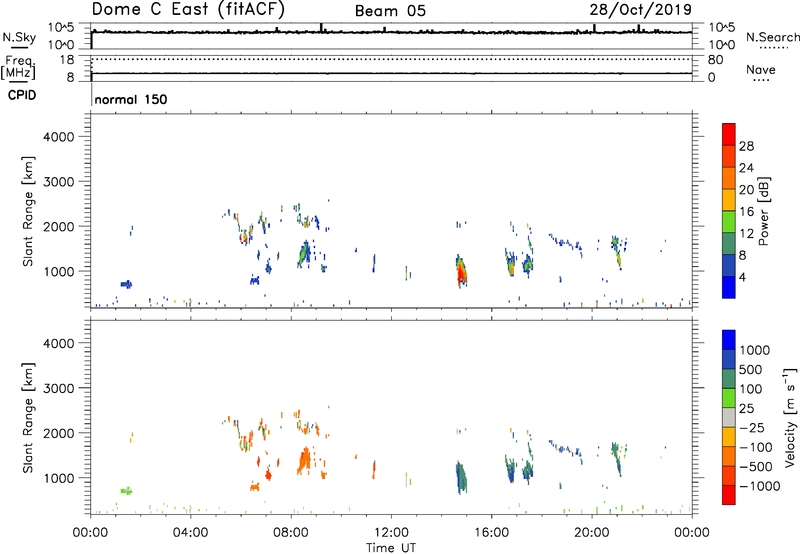This screenshot has height=554, width=800.
Task: Click the '-25' value on velocity colorbar
Action: point(752,427)
